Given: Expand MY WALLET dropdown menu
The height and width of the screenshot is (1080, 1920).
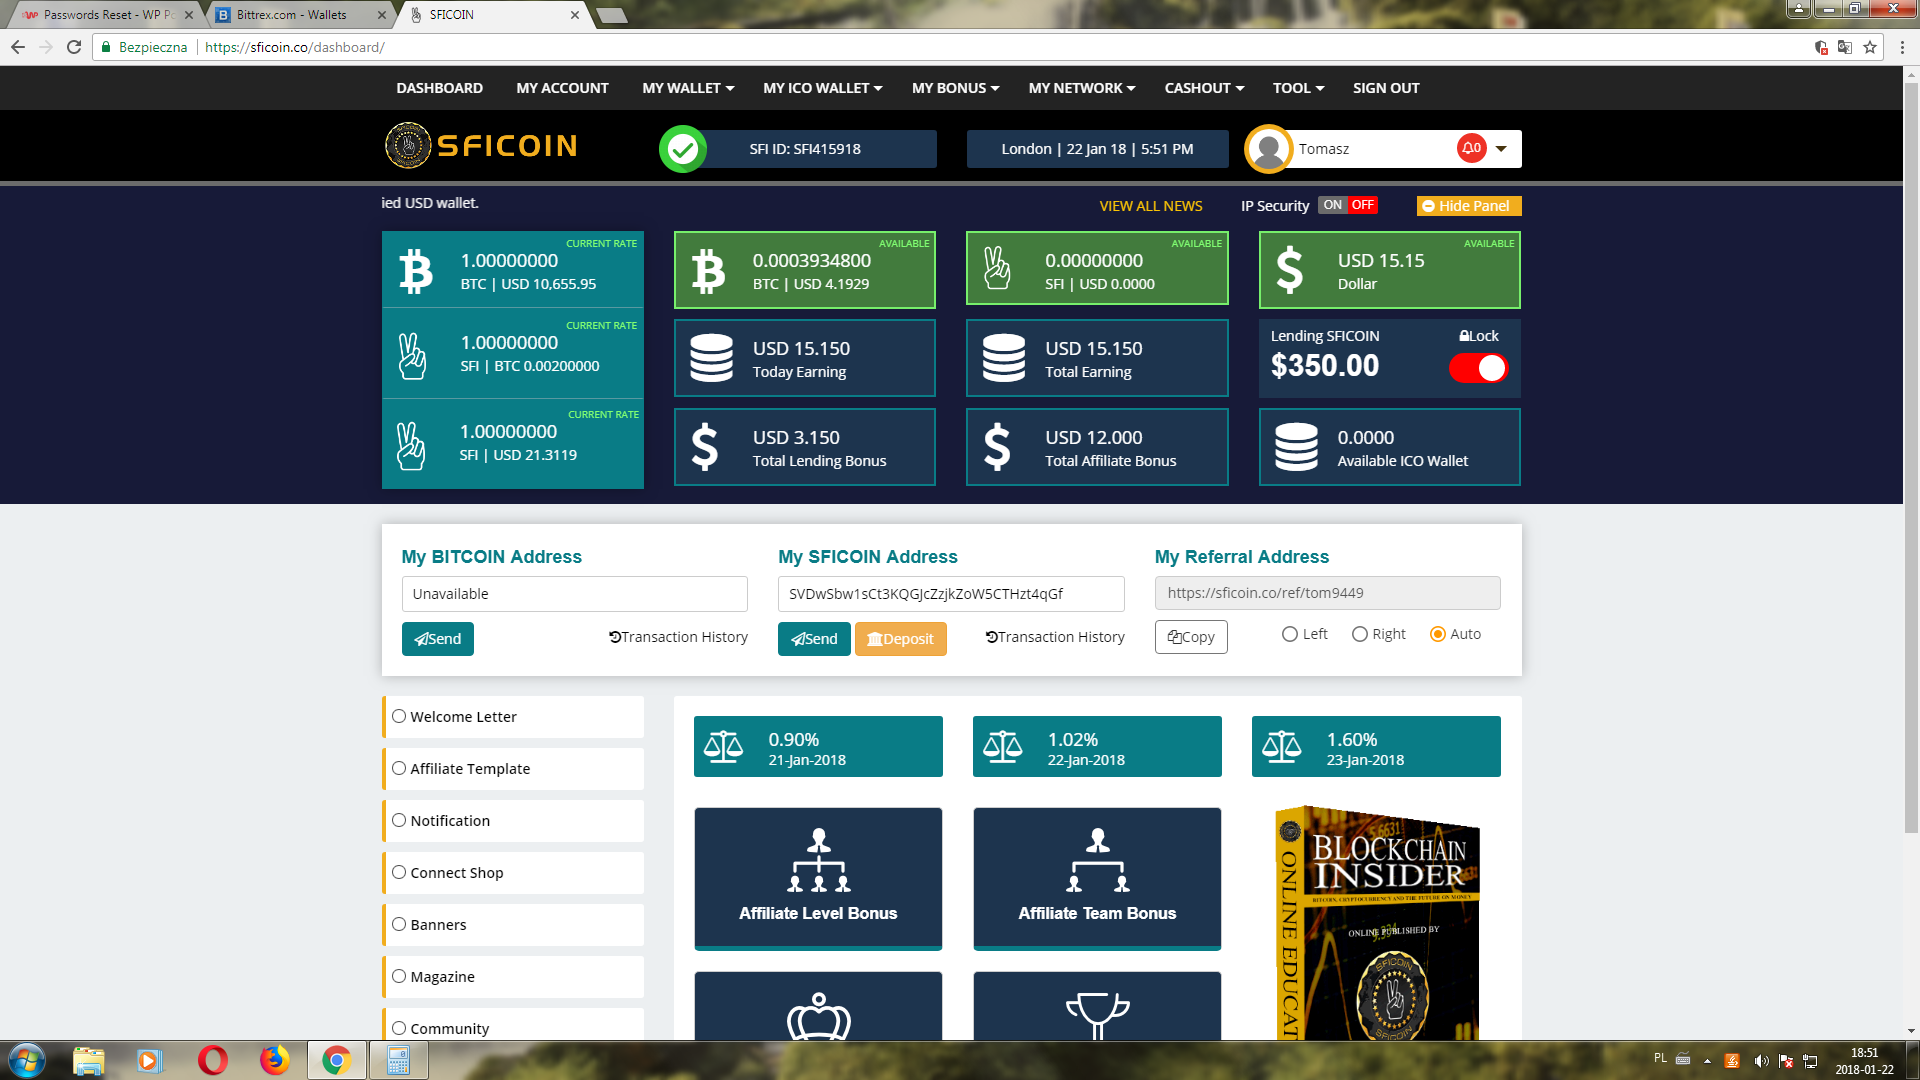Looking at the screenshot, I should pyautogui.click(x=688, y=88).
